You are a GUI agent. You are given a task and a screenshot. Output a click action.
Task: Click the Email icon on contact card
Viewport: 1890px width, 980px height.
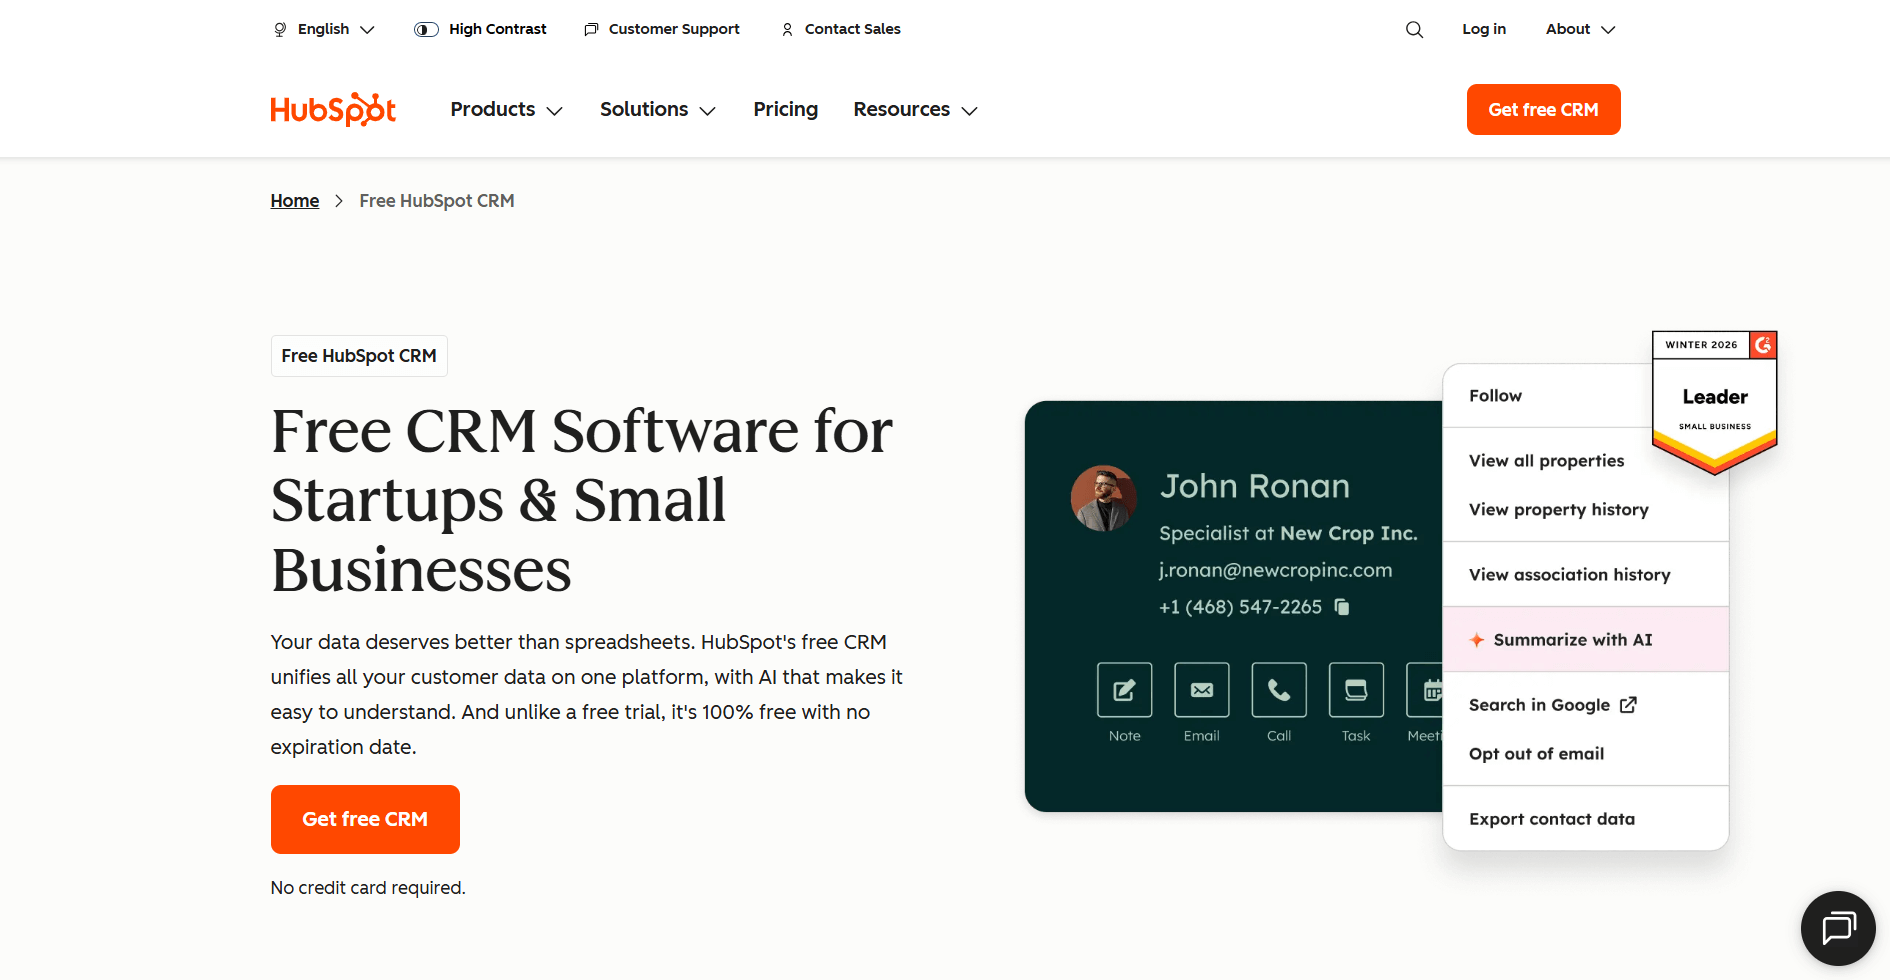point(1202,690)
